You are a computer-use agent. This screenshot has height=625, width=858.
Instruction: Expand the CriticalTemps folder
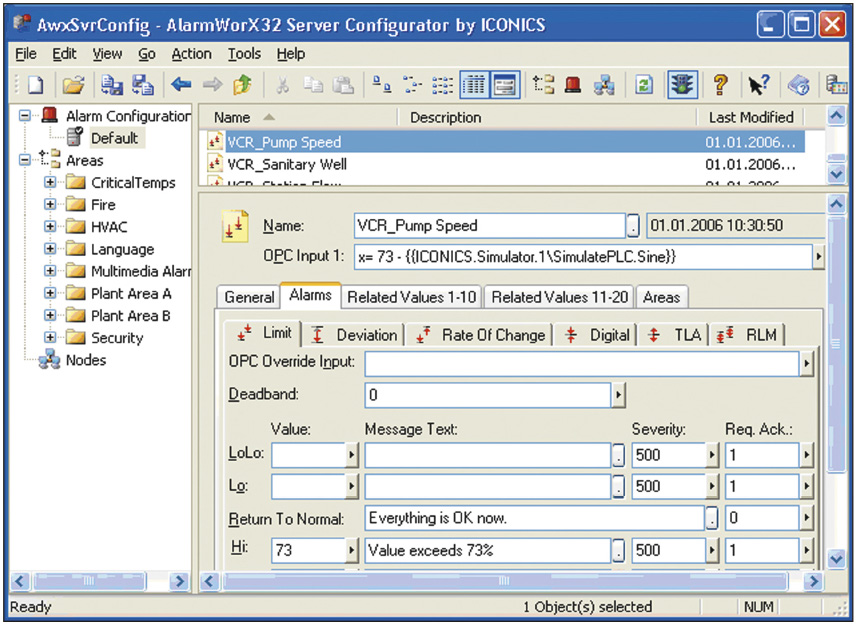point(50,182)
